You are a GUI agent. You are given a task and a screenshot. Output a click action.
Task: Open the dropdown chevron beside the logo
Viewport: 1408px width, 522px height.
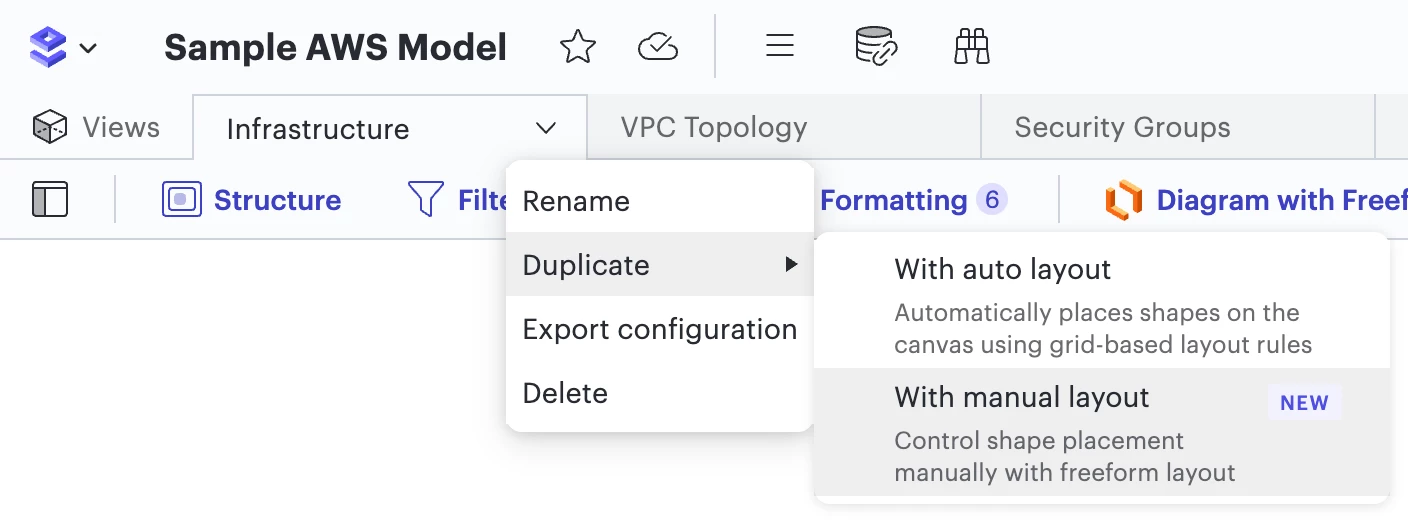coord(88,47)
